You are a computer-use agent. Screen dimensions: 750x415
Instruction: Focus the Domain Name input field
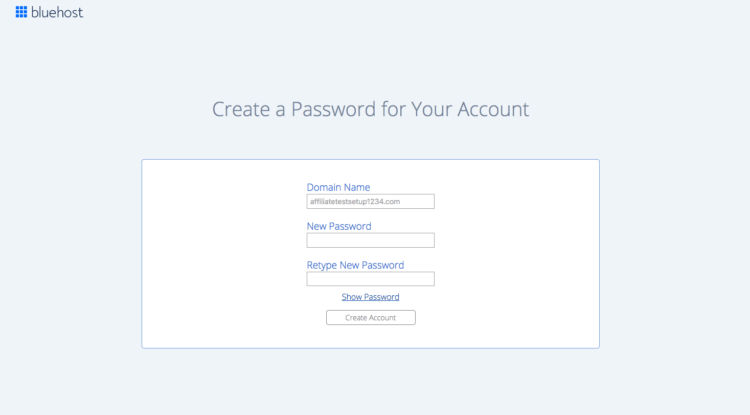coord(370,201)
